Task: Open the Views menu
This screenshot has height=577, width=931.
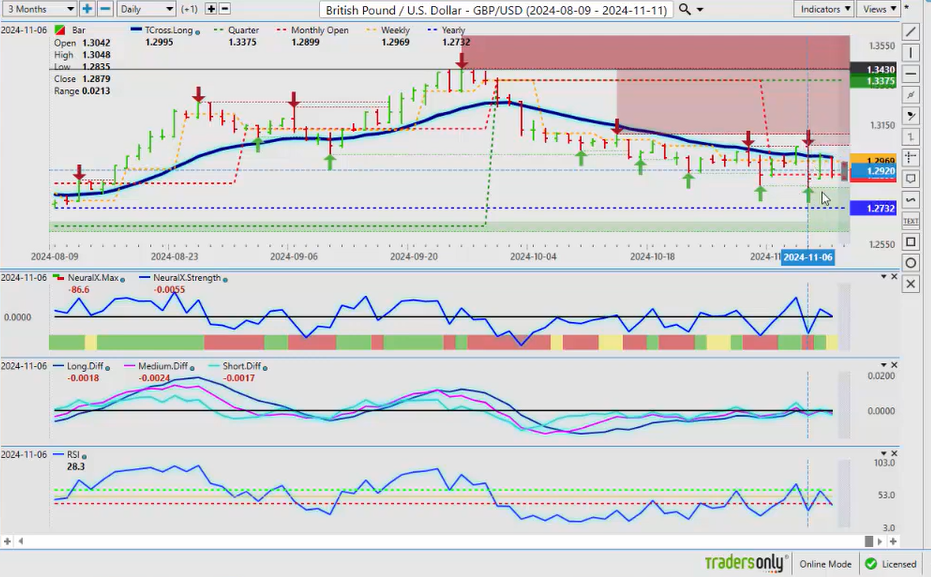Action: coord(879,9)
